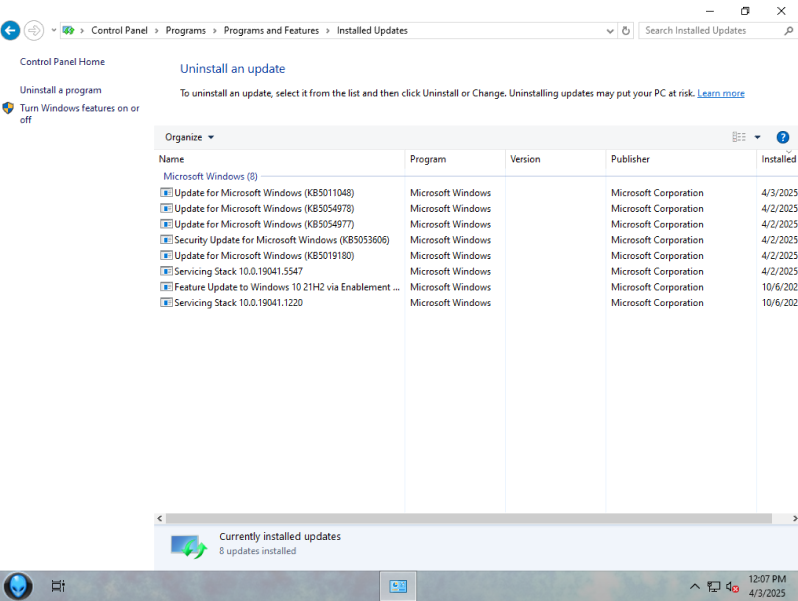This screenshot has width=798, height=601.
Task: Expand chevron after Programs breadcrumb
Action: (x=215, y=31)
